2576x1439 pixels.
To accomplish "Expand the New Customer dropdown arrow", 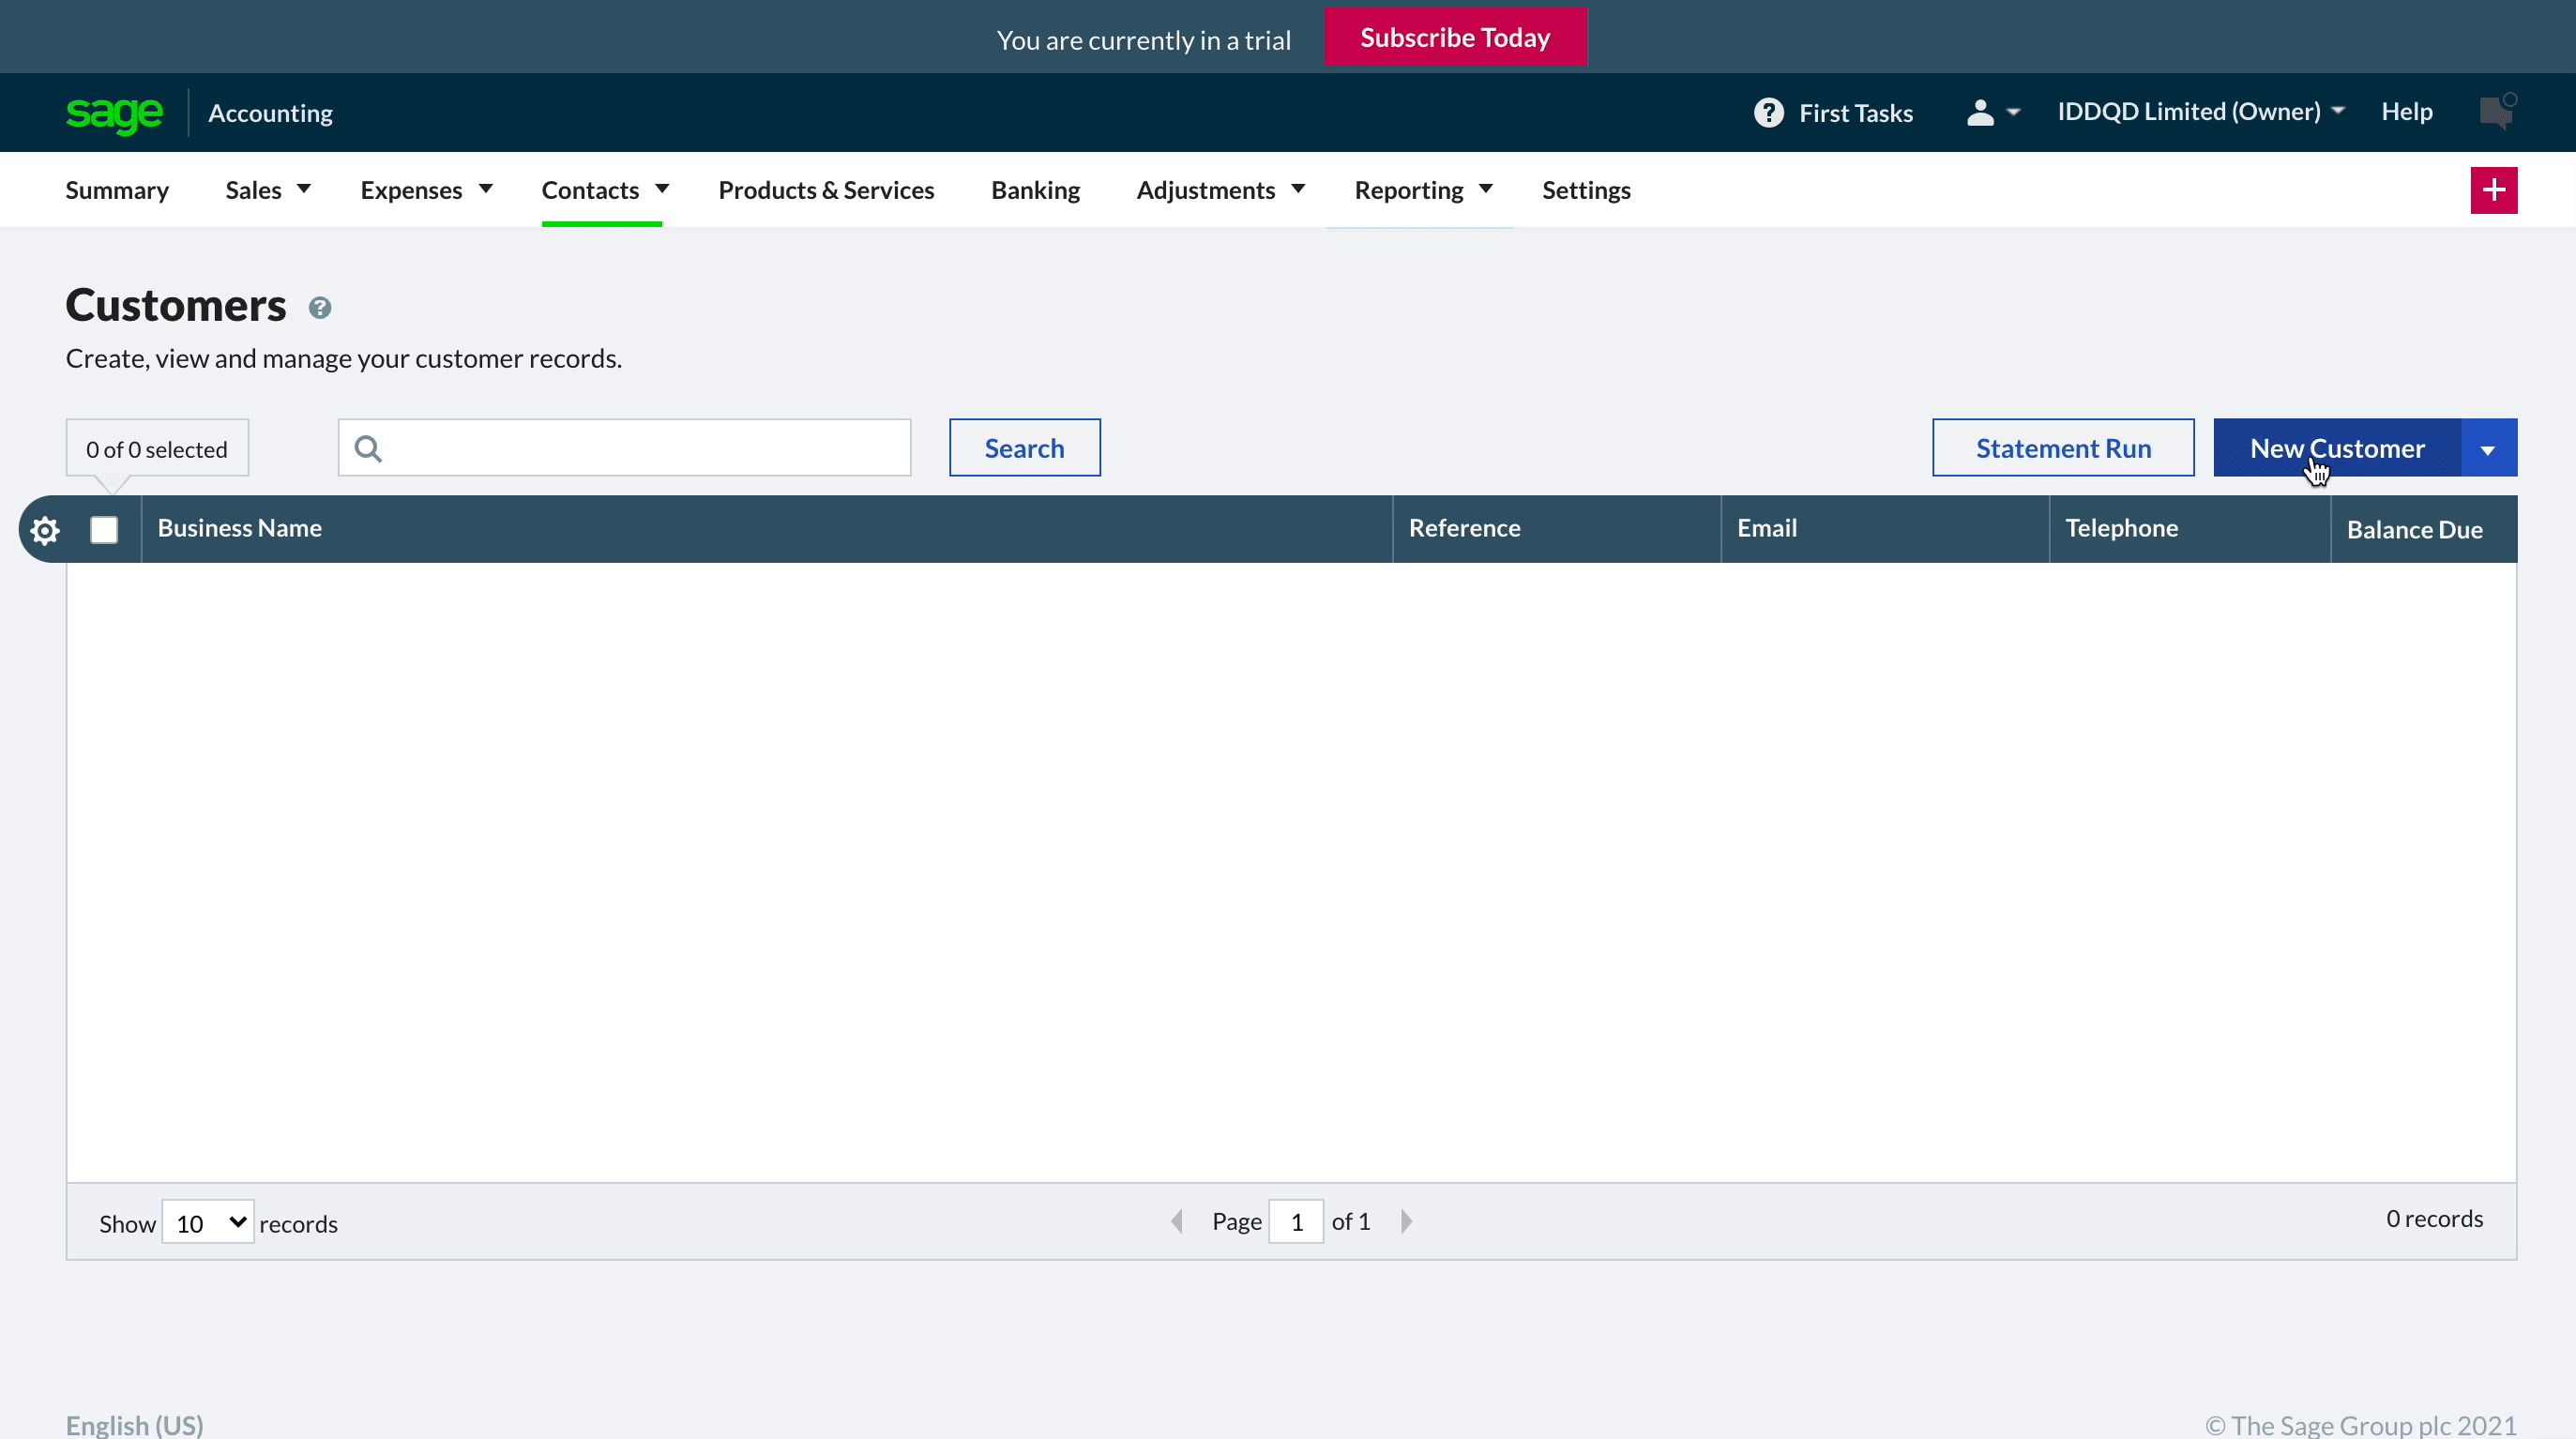I will pyautogui.click(x=2490, y=447).
